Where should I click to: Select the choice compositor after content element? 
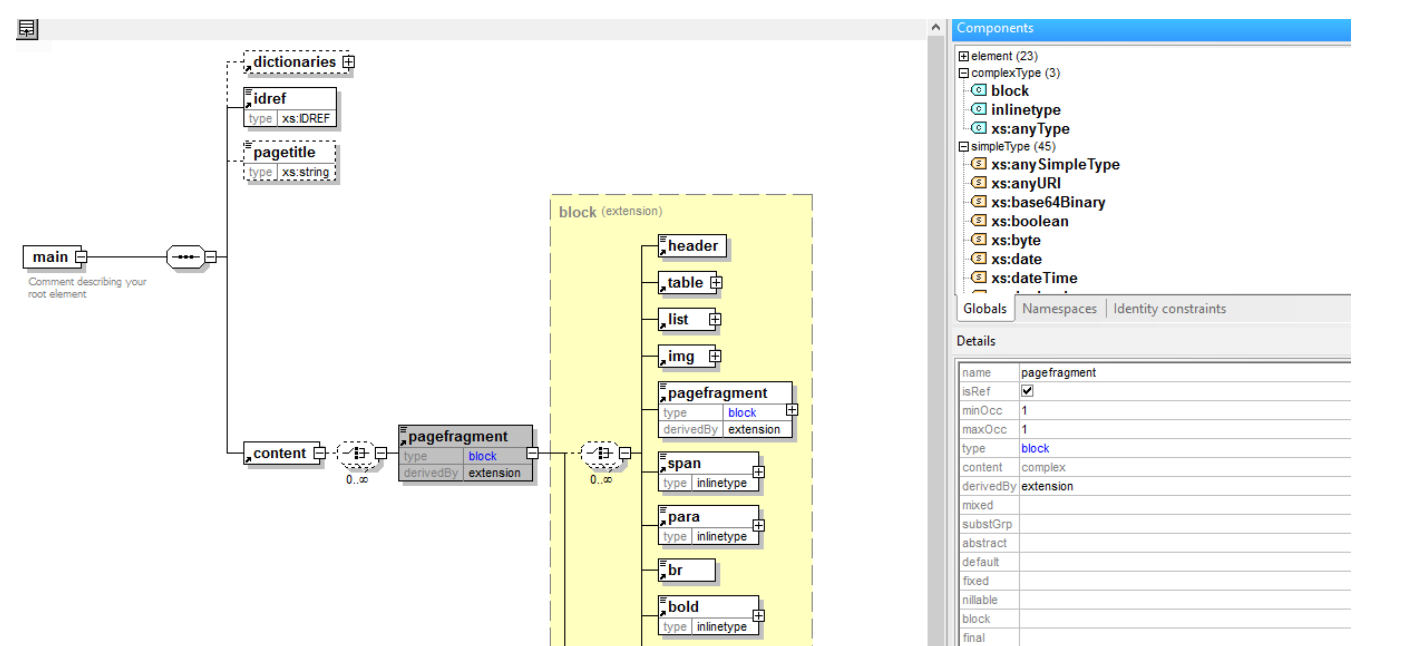coord(355,453)
